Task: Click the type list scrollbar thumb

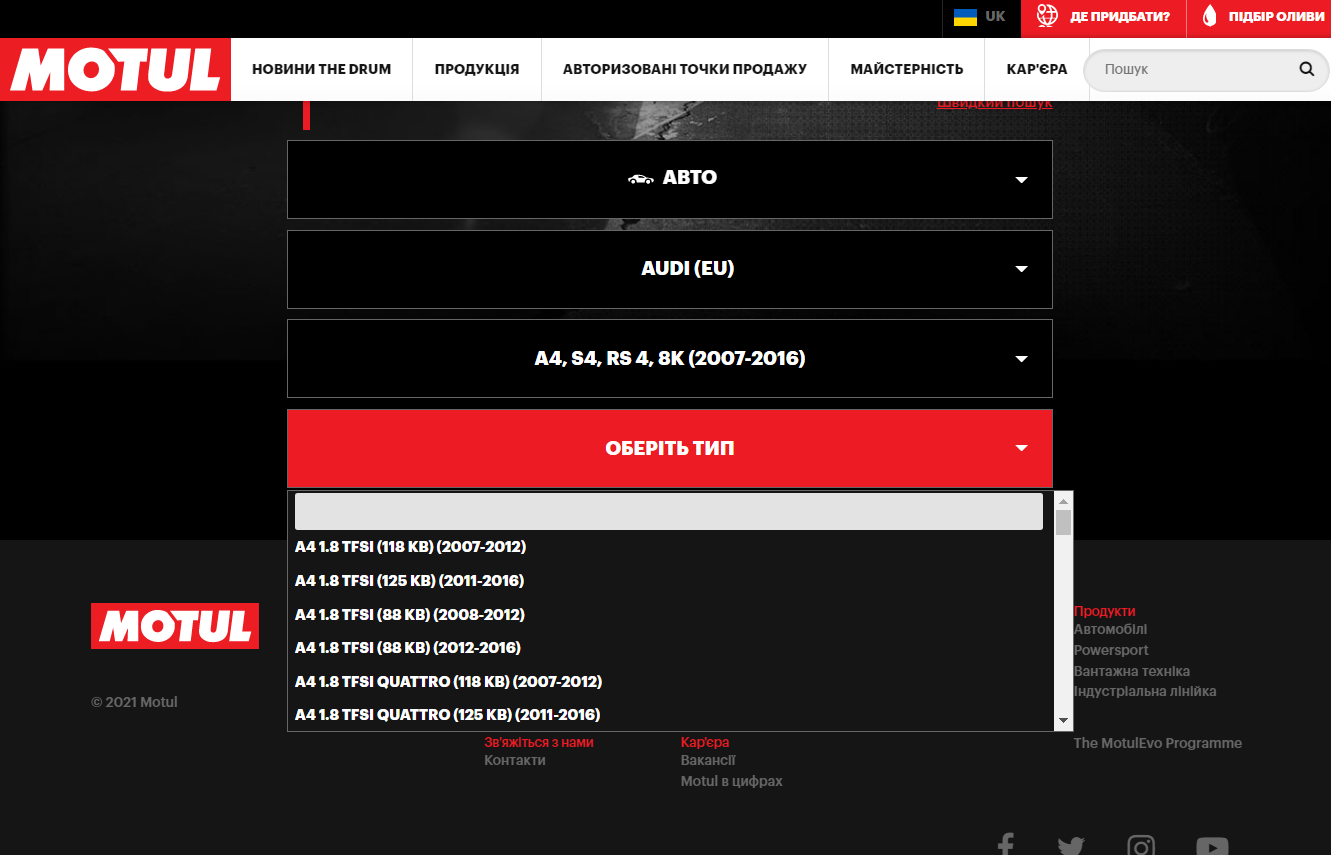Action: tap(1064, 522)
